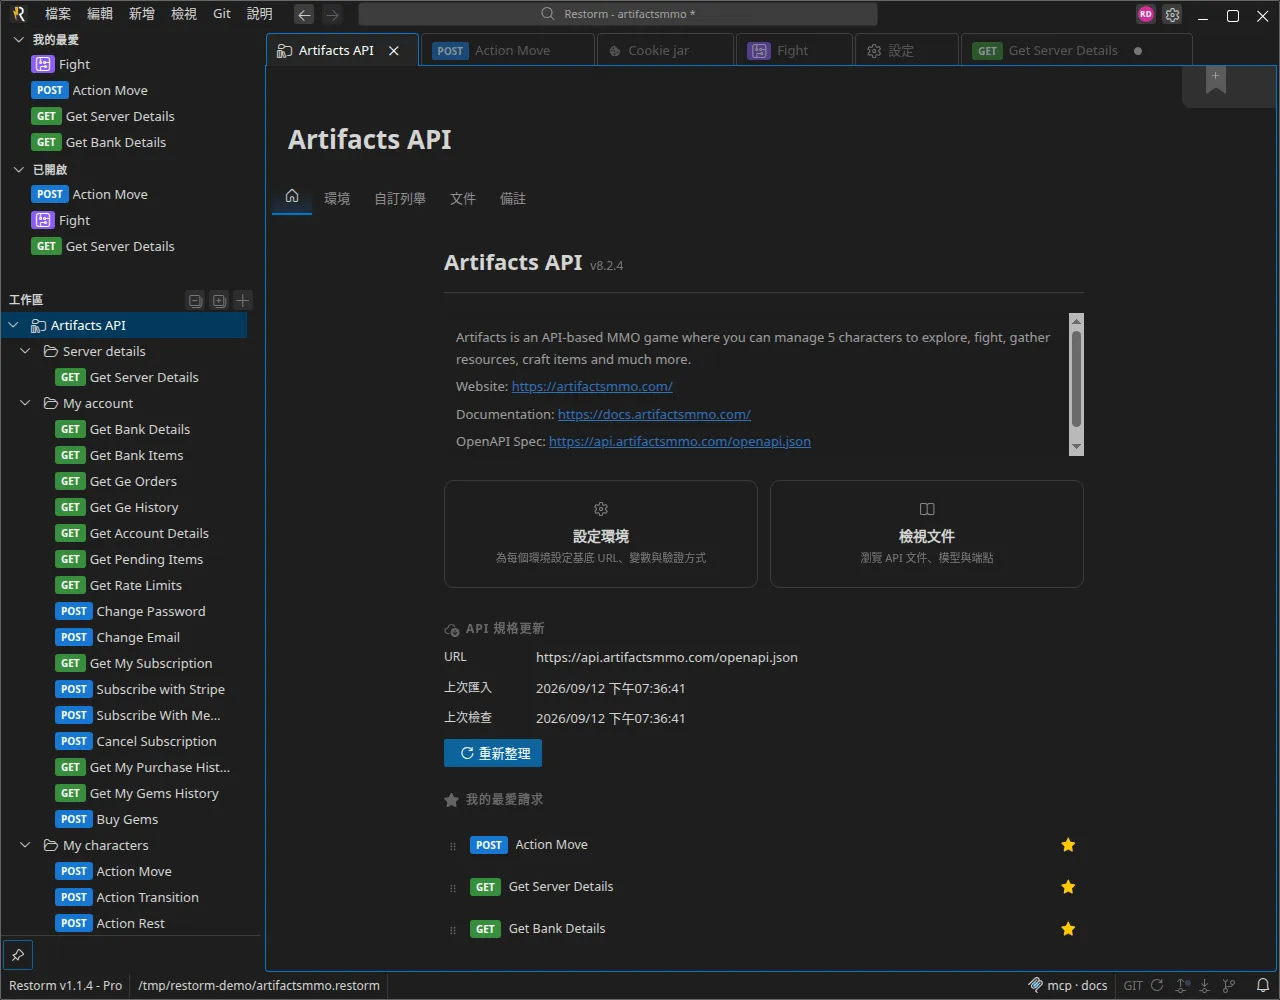Close the Artifacts API tab
The image size is (1280, 1000).
(x=394, y=51)
